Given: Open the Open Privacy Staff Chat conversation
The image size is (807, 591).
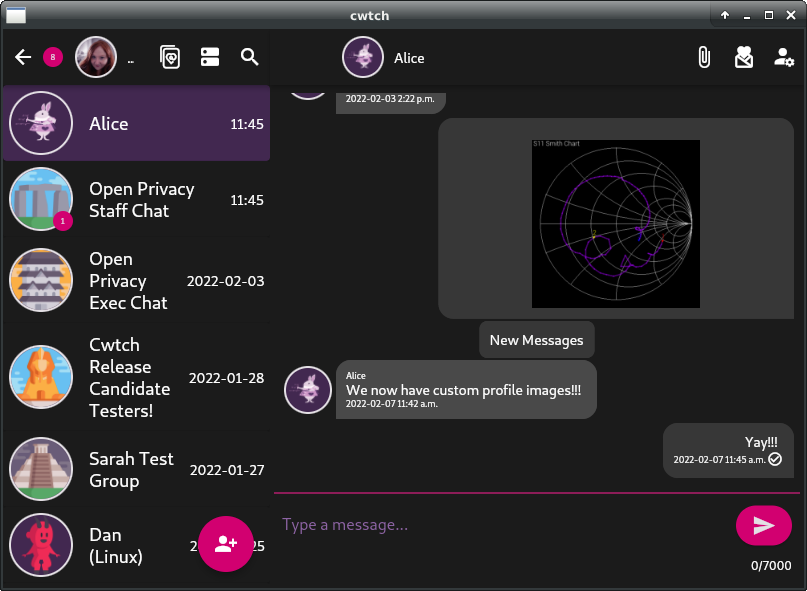Looking at the screenshot, I should point(136,199).
